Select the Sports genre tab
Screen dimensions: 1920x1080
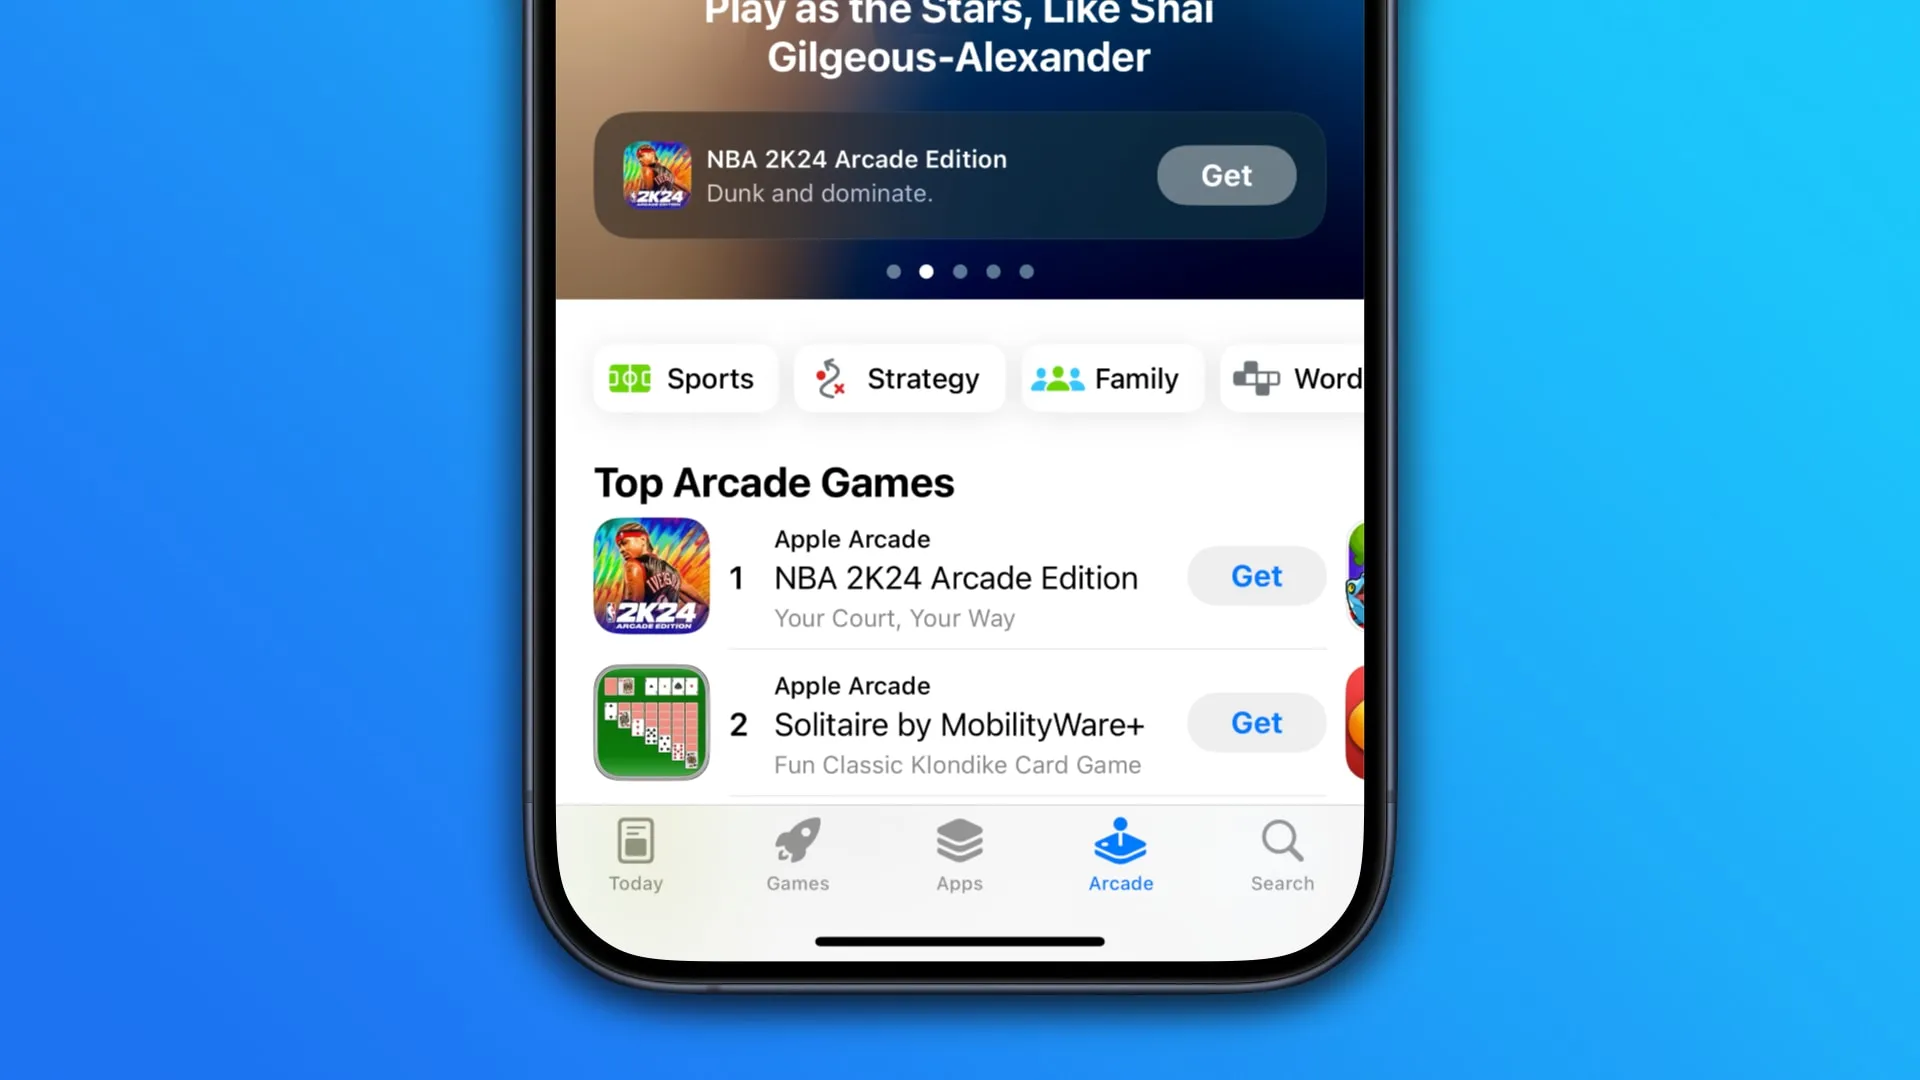[680, 378]
